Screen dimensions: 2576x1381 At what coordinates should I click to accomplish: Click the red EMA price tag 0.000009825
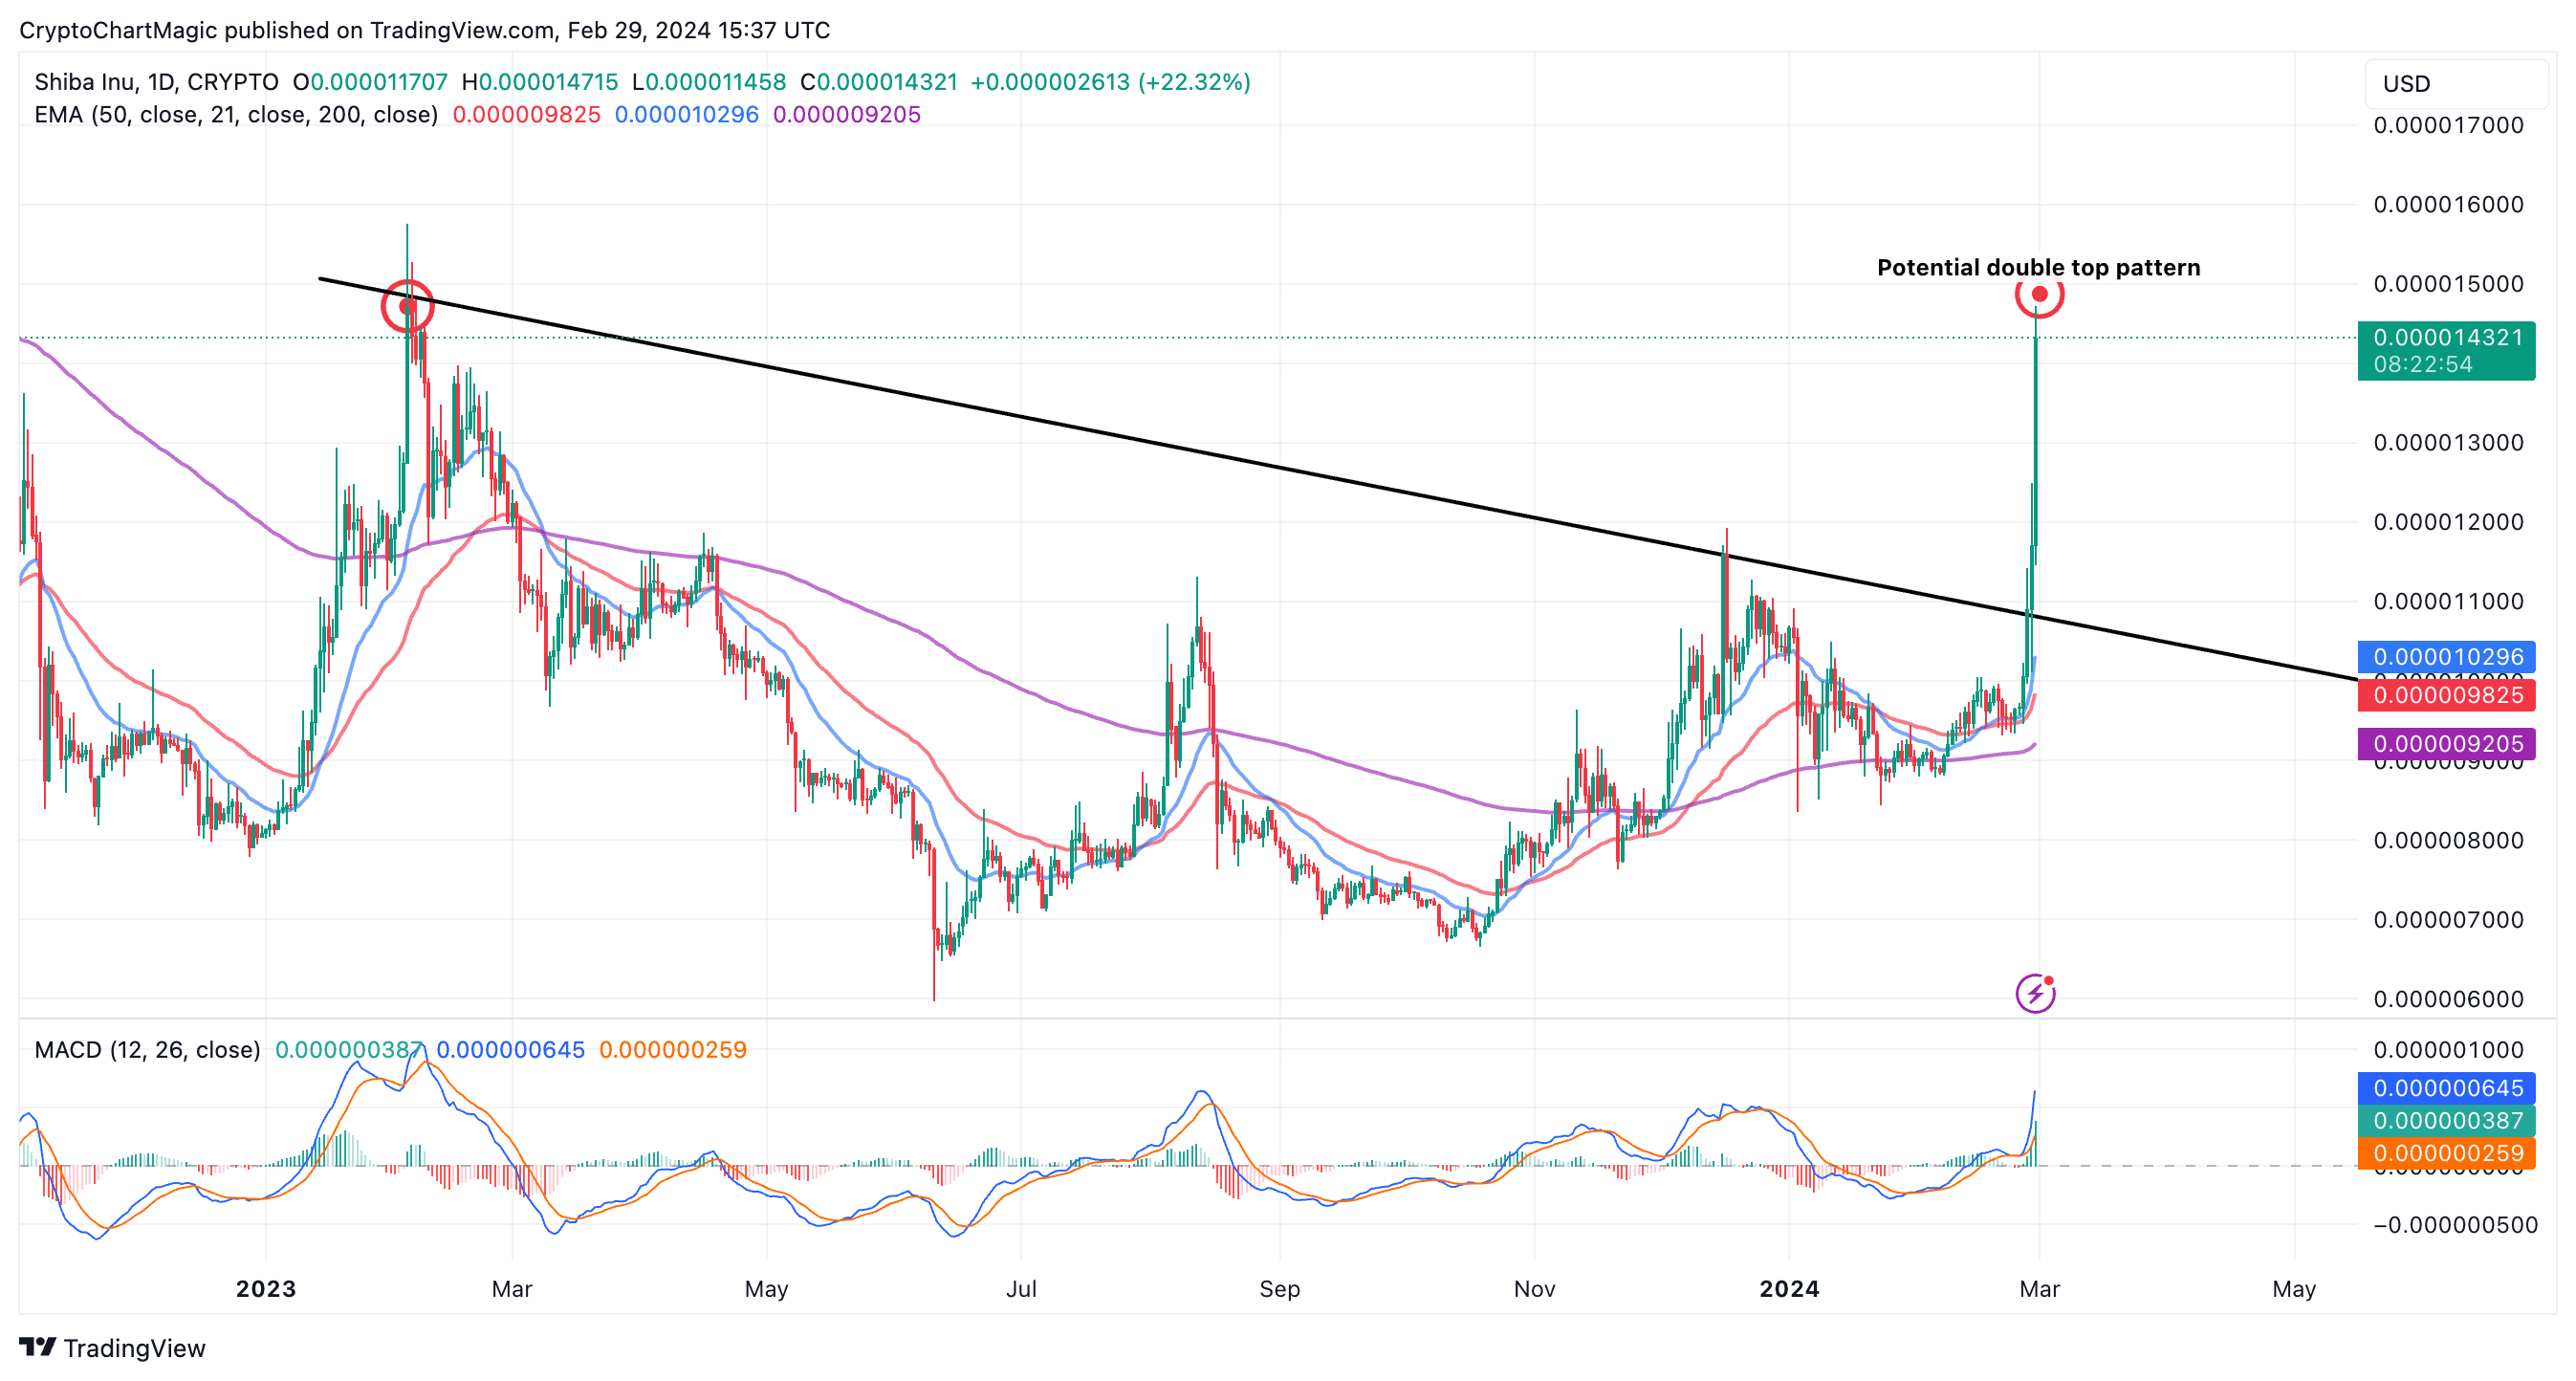tap(2446, 694)
